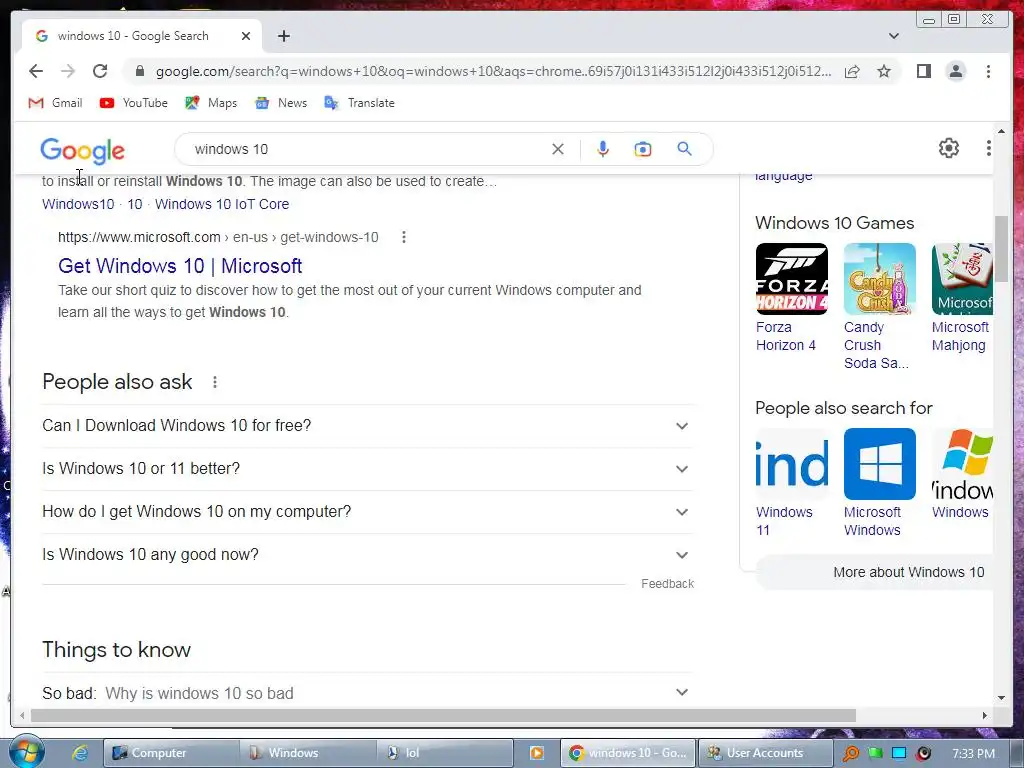Click the Google logo

point(82,150)
